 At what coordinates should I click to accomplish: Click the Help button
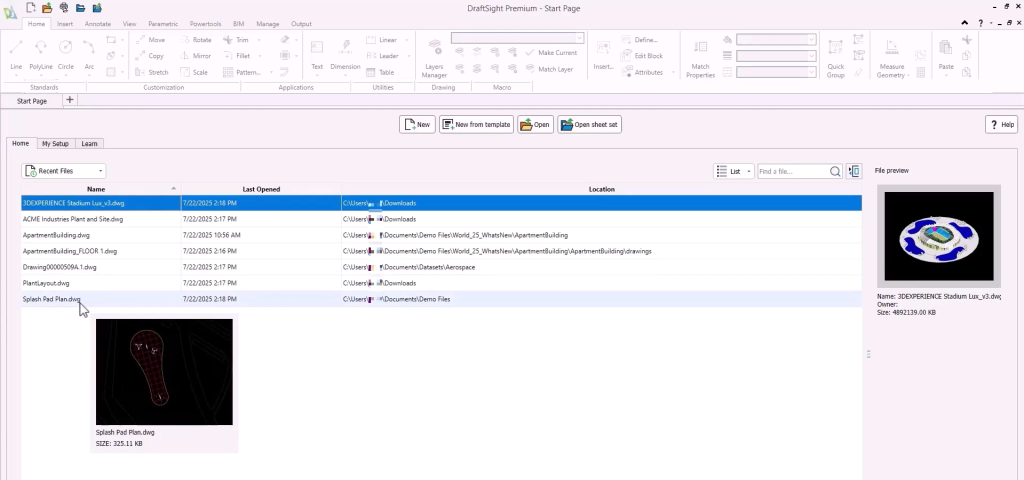point(1001,125)
